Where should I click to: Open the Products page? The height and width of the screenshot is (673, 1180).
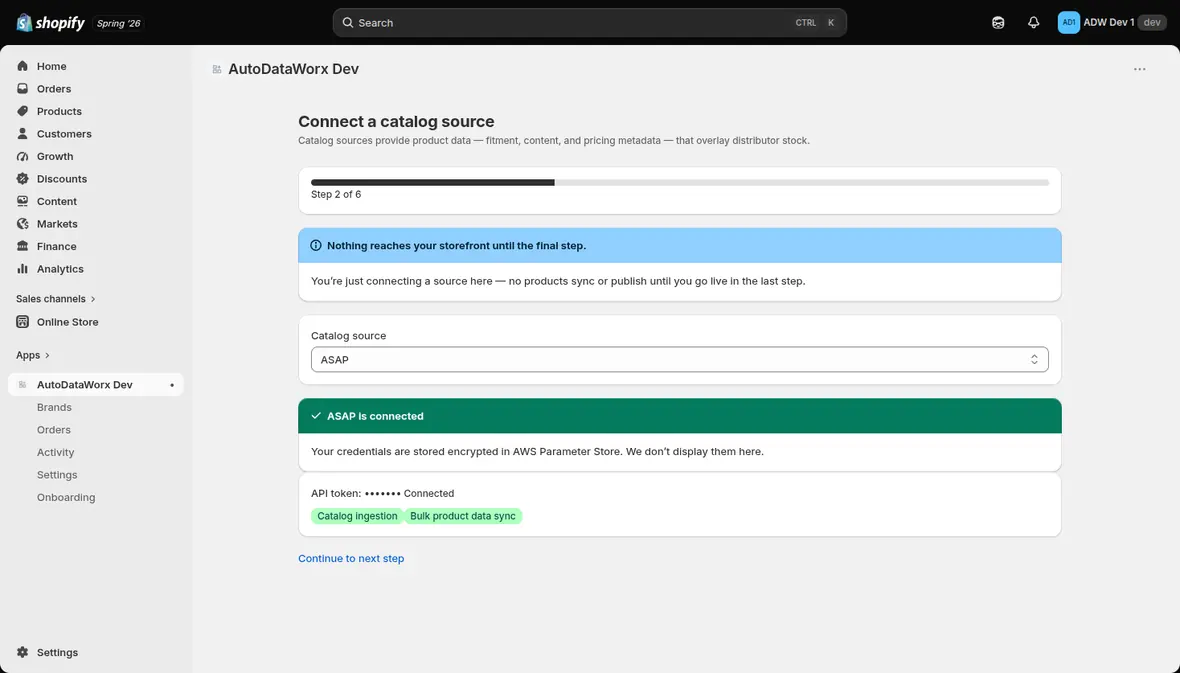[59, 111]
